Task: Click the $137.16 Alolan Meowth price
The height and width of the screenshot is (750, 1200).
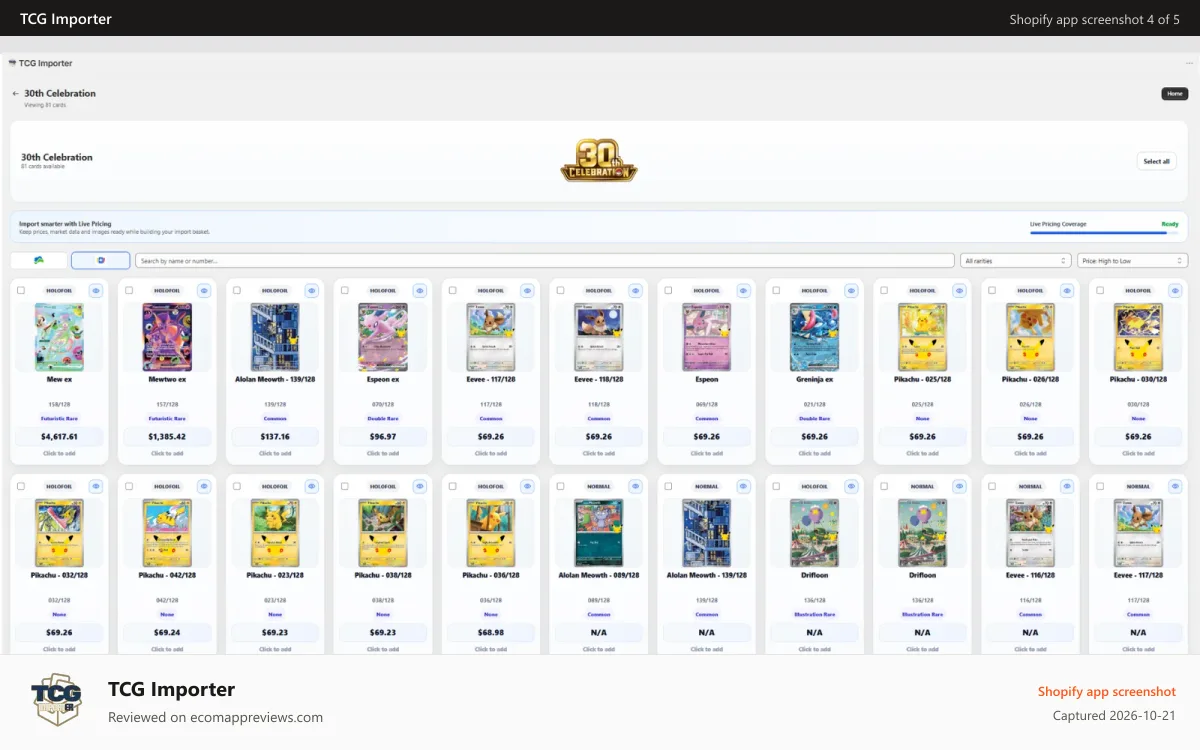Action: click(275, 437)
